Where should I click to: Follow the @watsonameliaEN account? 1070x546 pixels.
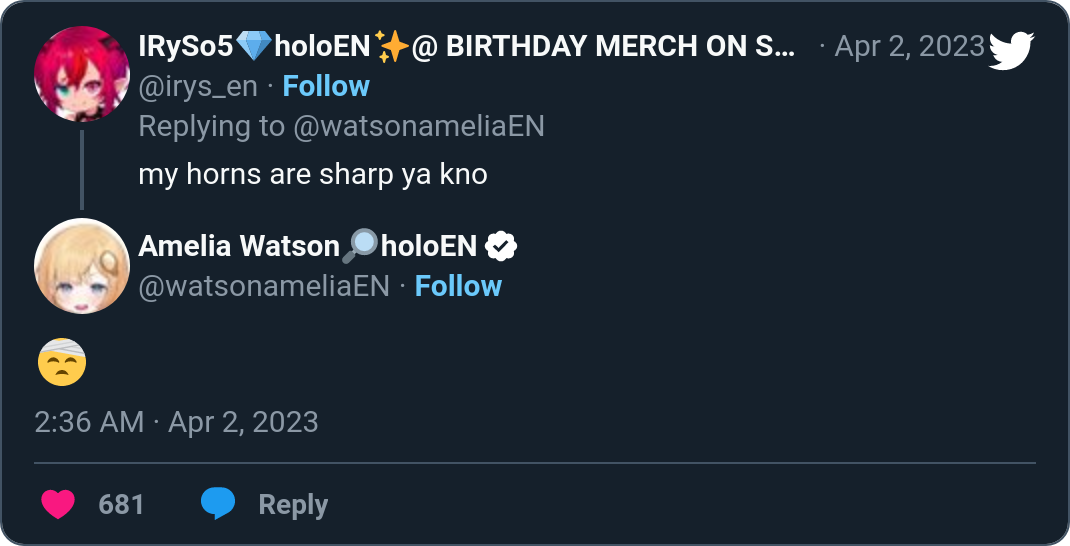[x=458, y=286]
